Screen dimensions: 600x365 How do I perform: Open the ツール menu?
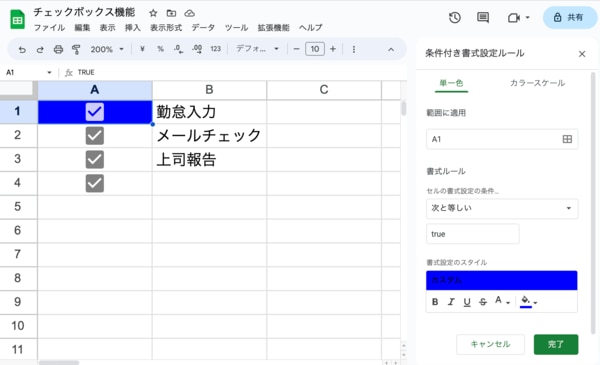pyautogui.click(x=236, y=28)
